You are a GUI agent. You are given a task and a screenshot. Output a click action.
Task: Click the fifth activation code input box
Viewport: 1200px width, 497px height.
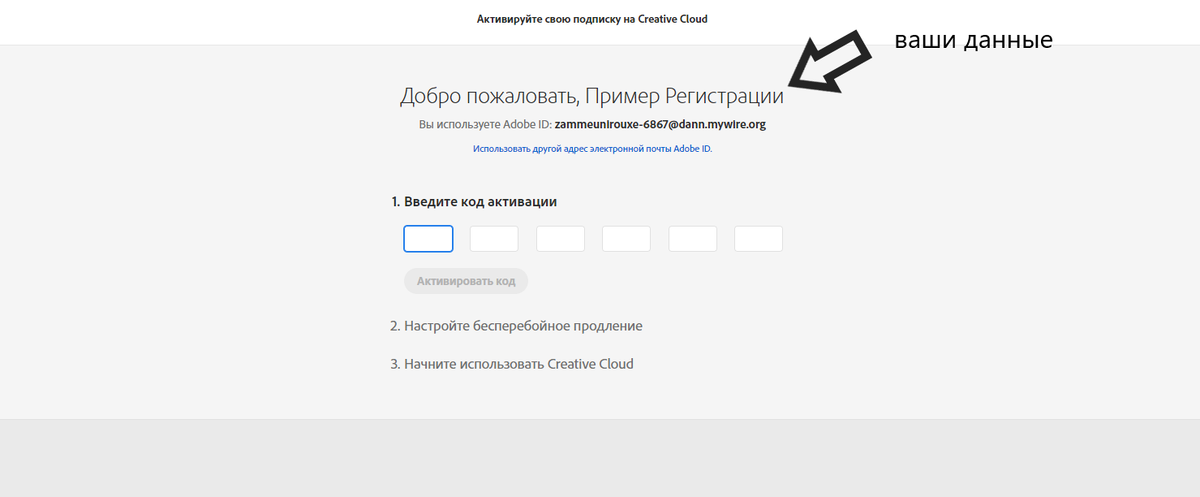coord(692,238)
